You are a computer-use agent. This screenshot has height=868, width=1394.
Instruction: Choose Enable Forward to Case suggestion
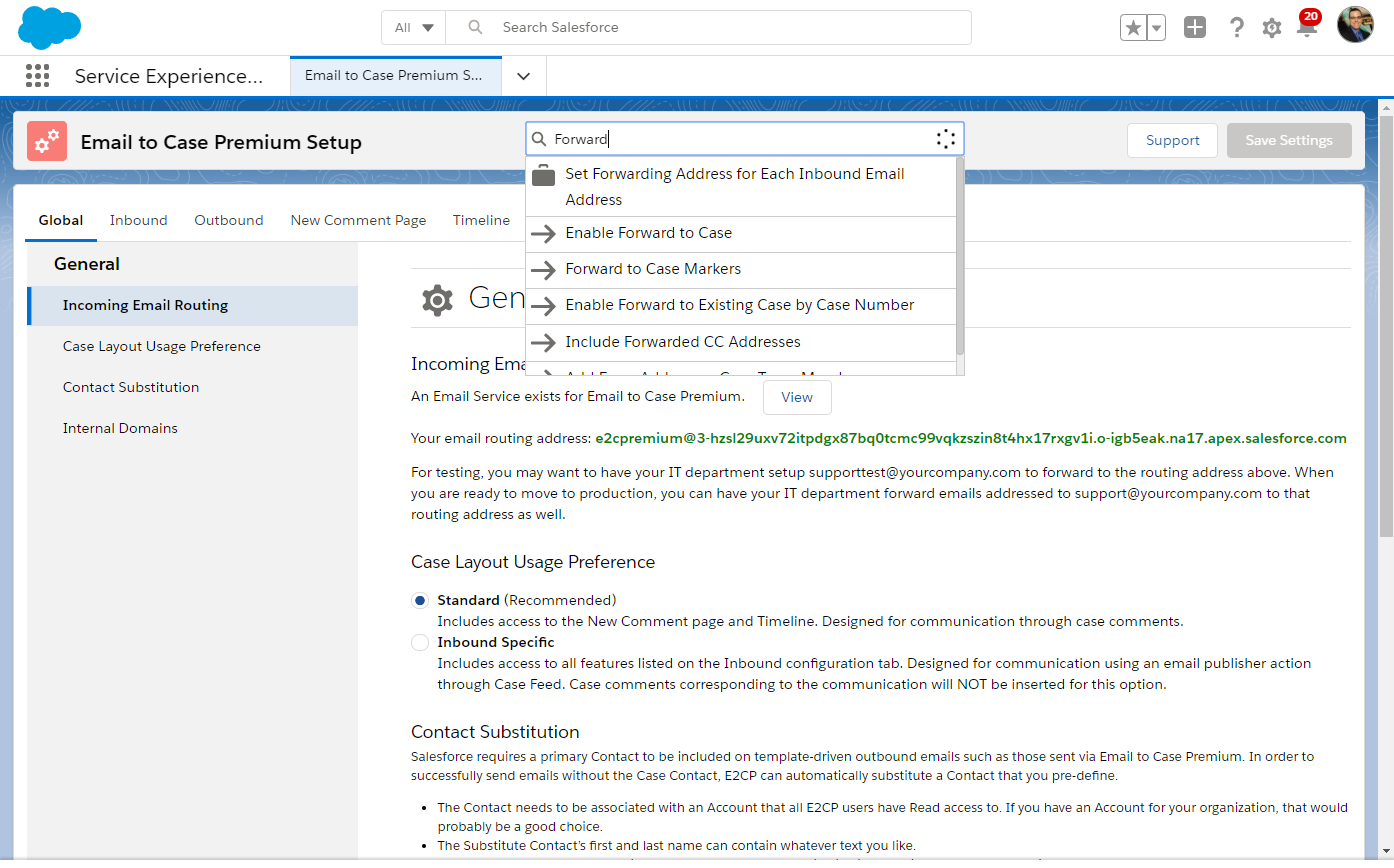[741, 233]
